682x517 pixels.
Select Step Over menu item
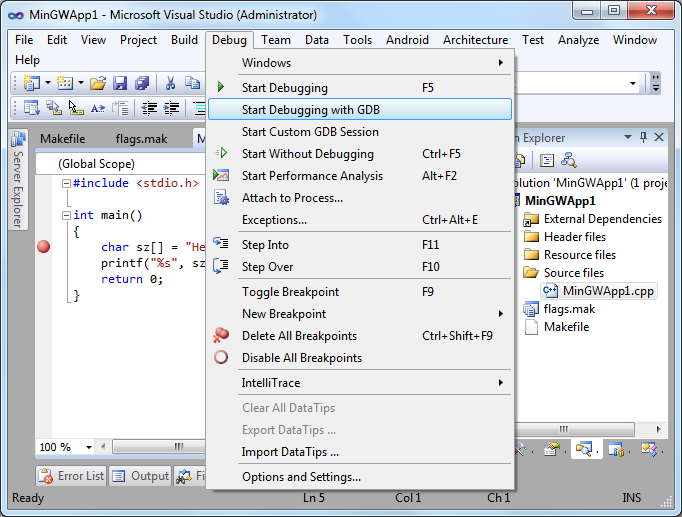[x=360, y=267]
